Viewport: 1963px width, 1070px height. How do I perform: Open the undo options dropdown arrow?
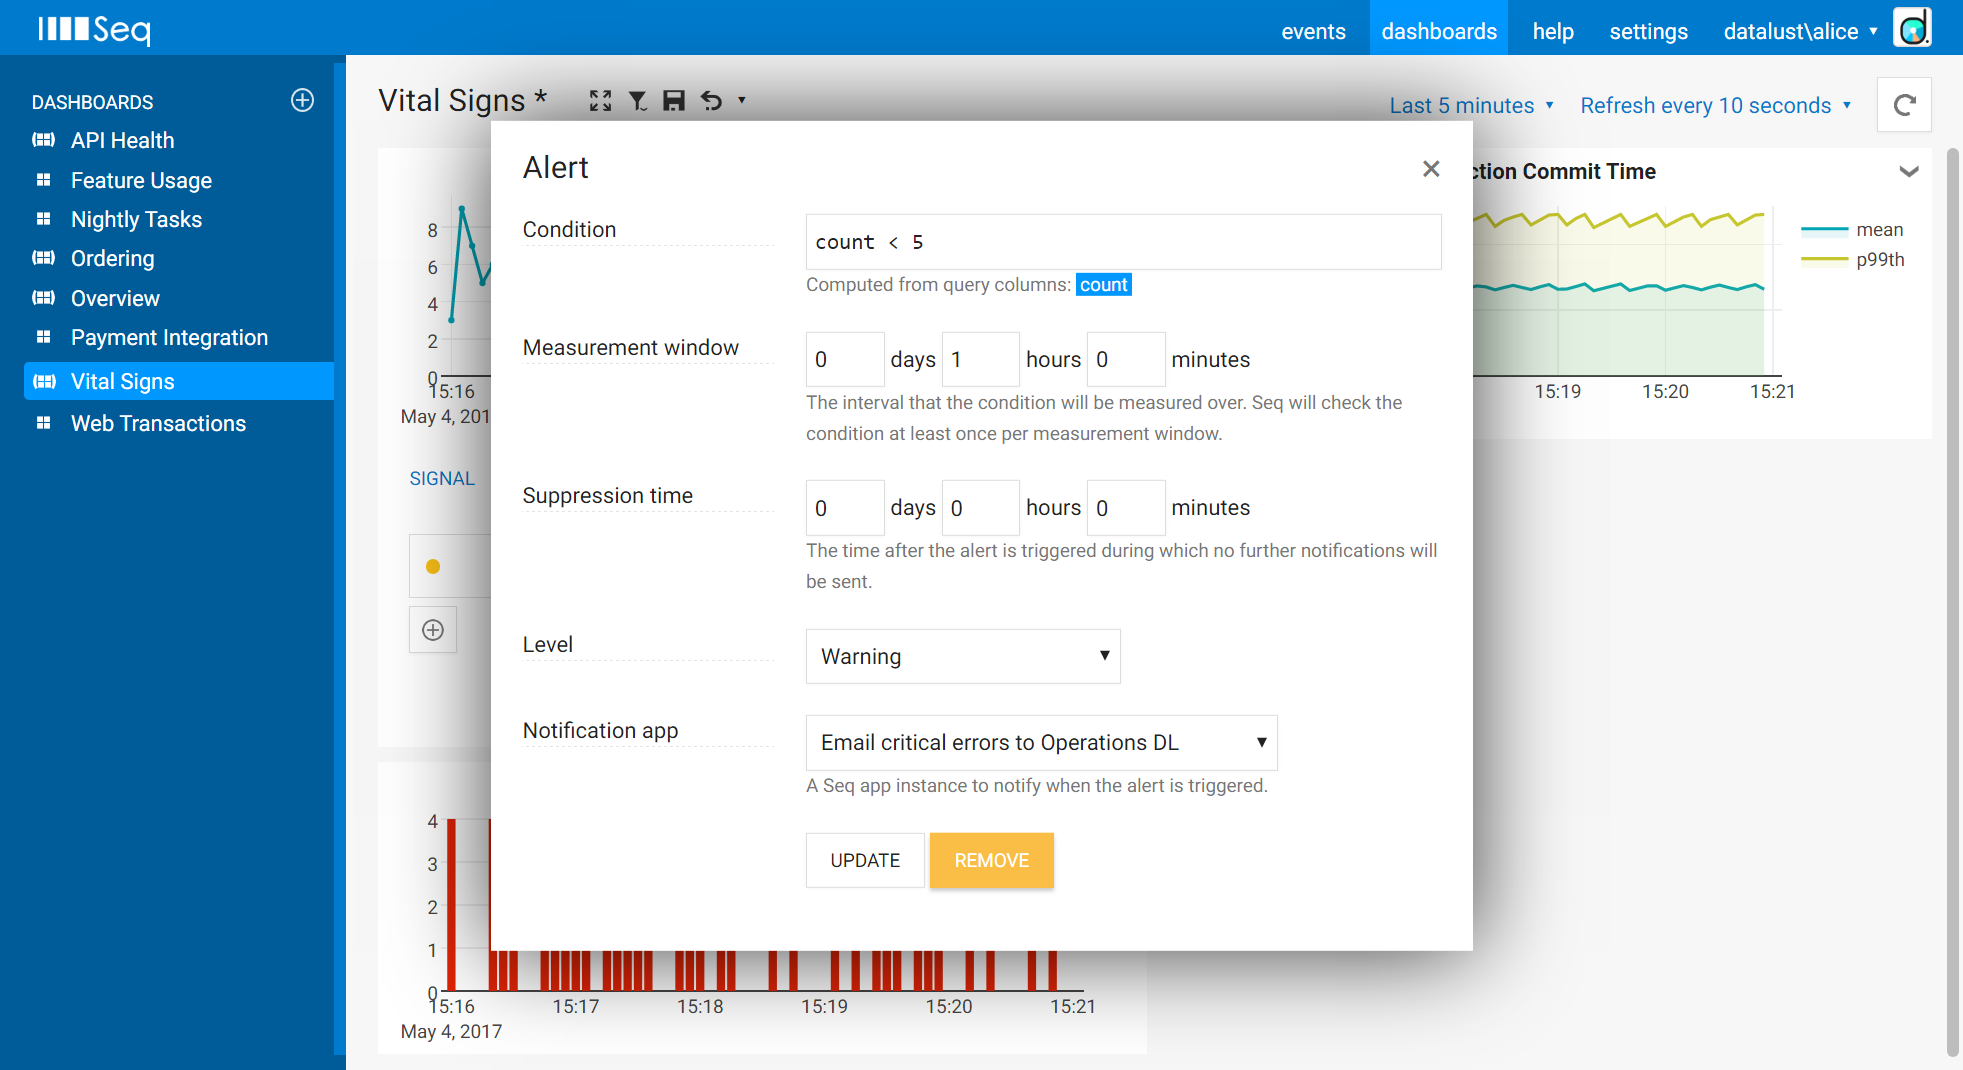coord(742,100)
